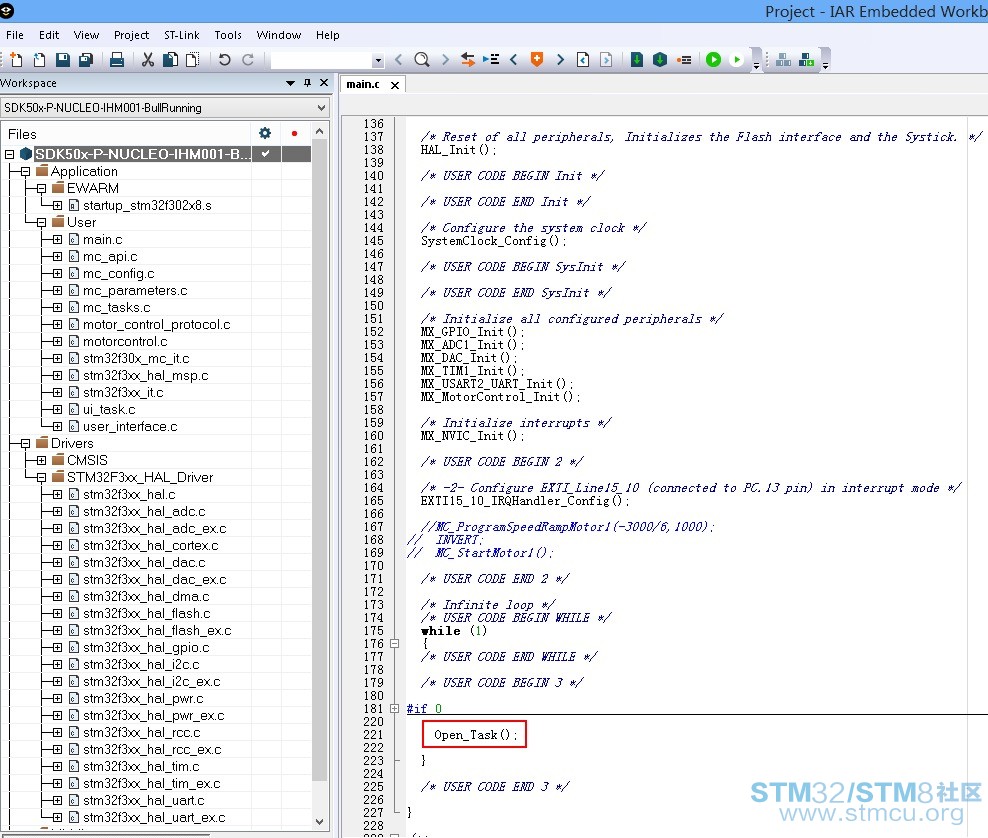Image resolution: width=988 pixels, height=838 pixels.
Task: Collapse the EWARM folder
Action: [x=41, y=188]
